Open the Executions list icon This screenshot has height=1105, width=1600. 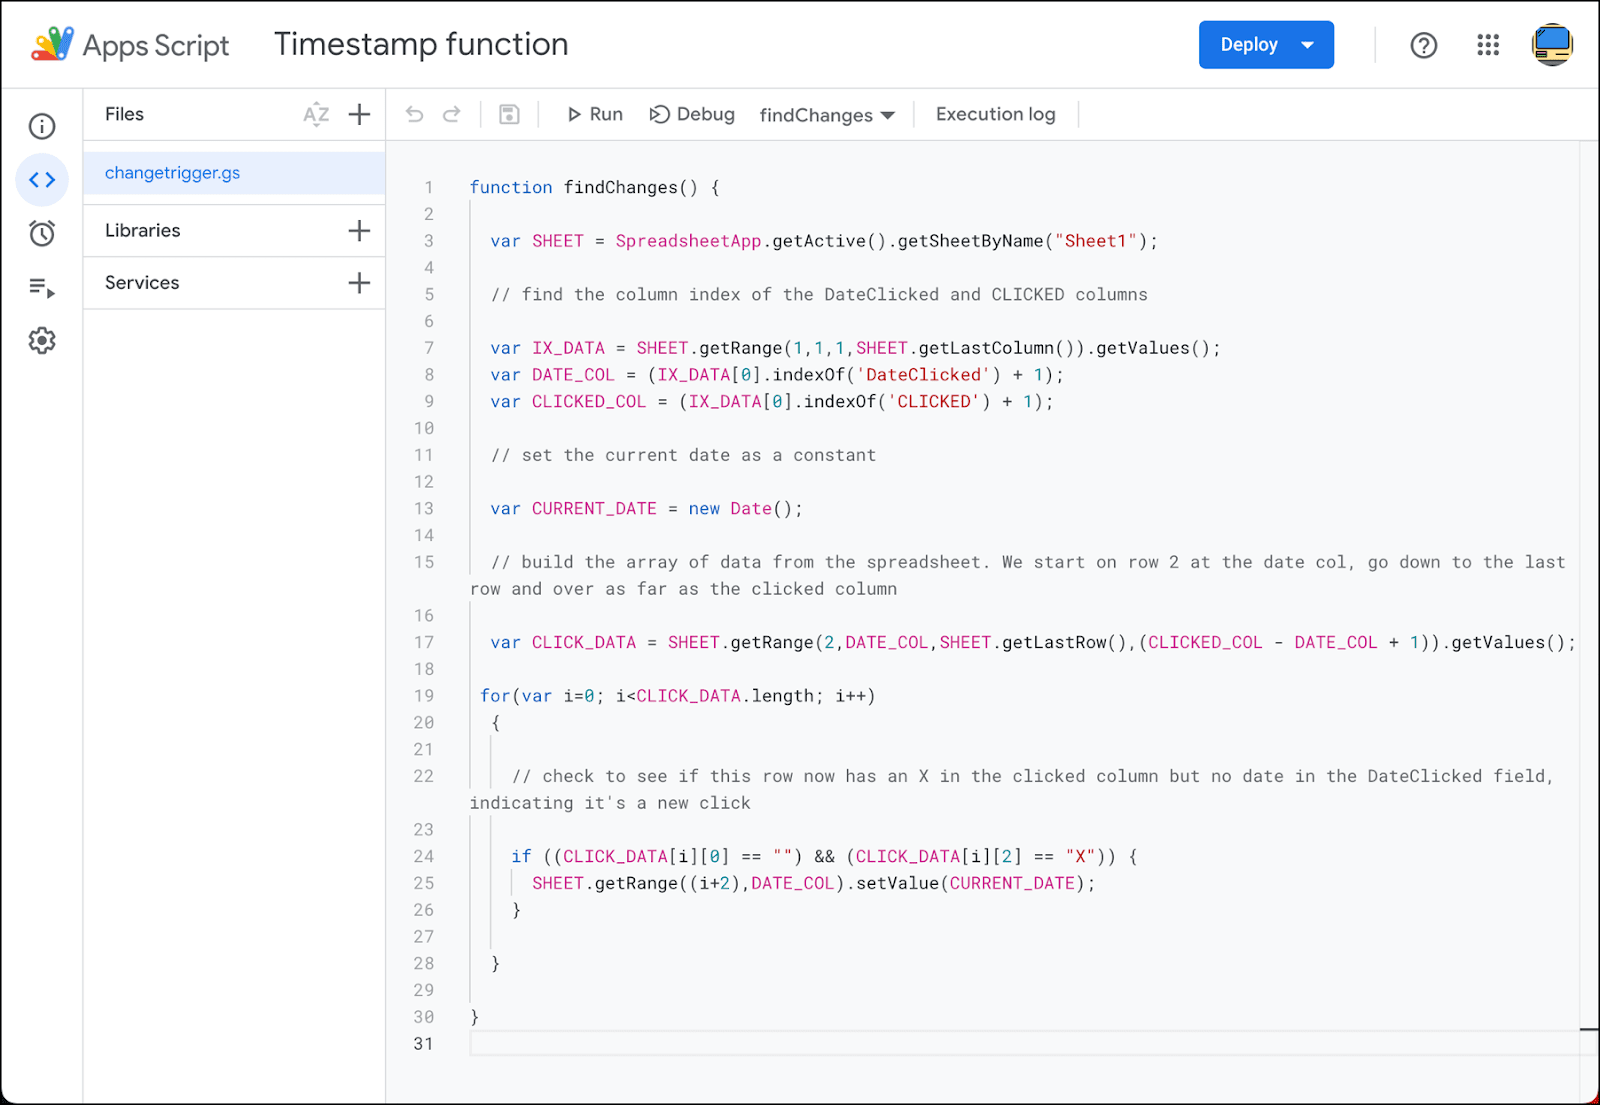(42, 288)
